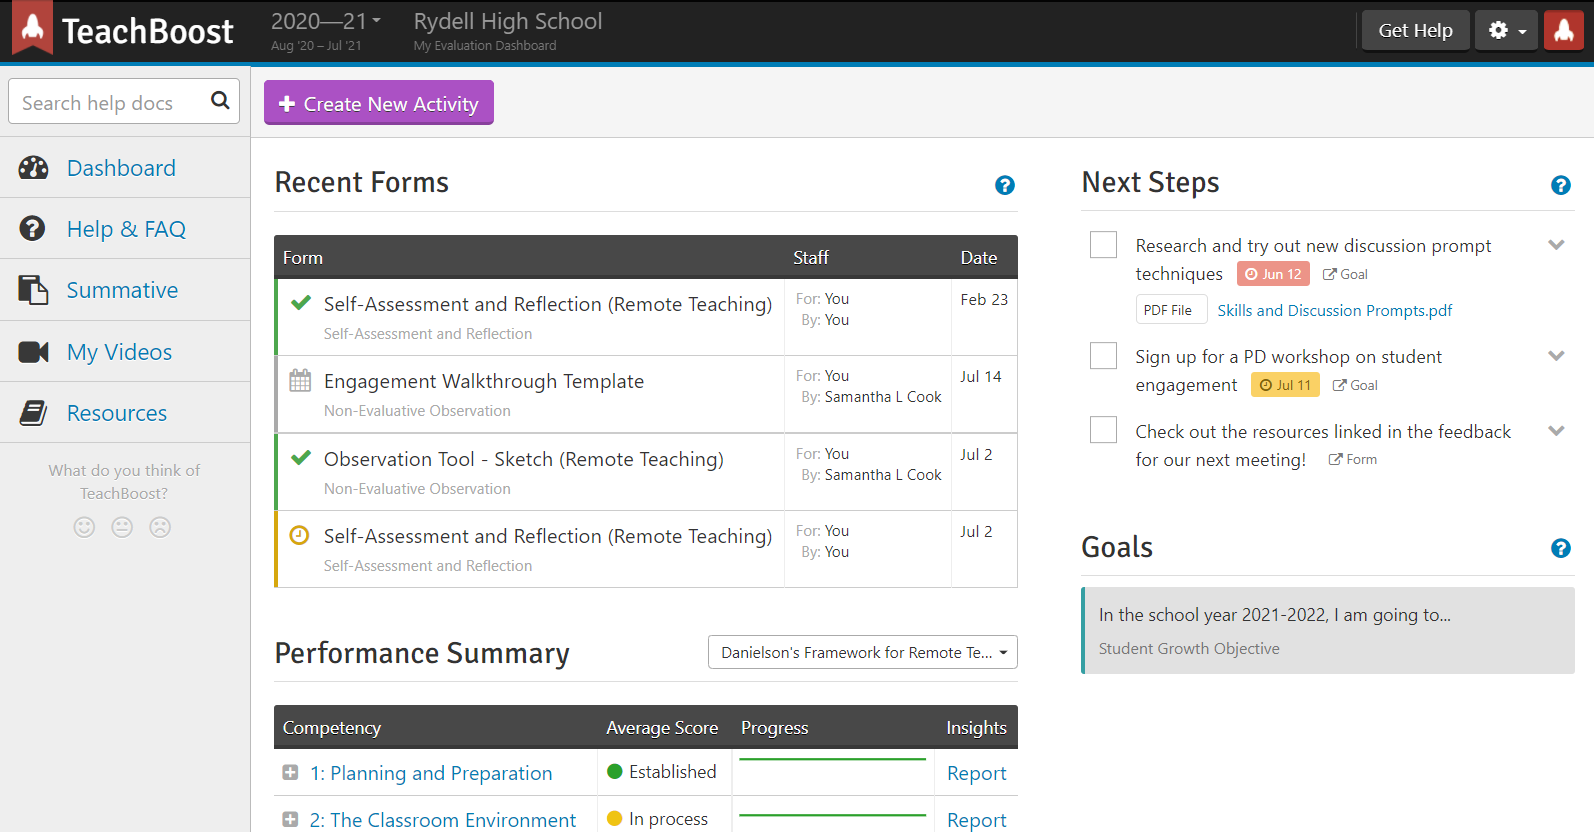This screenshot has width=1594, height=832.
Task: Click the Dashboard palette icon
Action: pyautogui.click(x=33, y=168)
